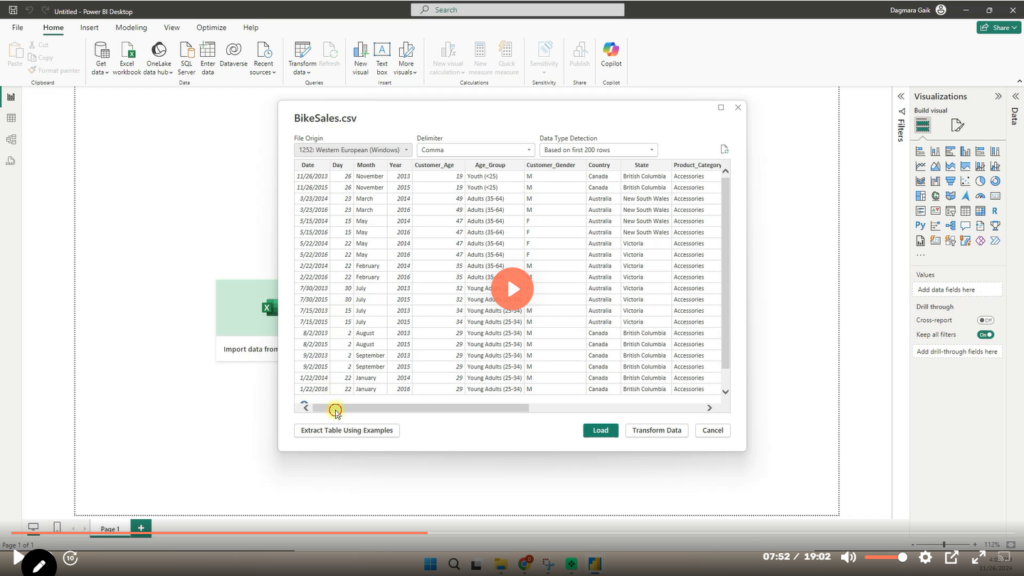
Task: Choose the Clustered column chart visual
Action: 965,152
